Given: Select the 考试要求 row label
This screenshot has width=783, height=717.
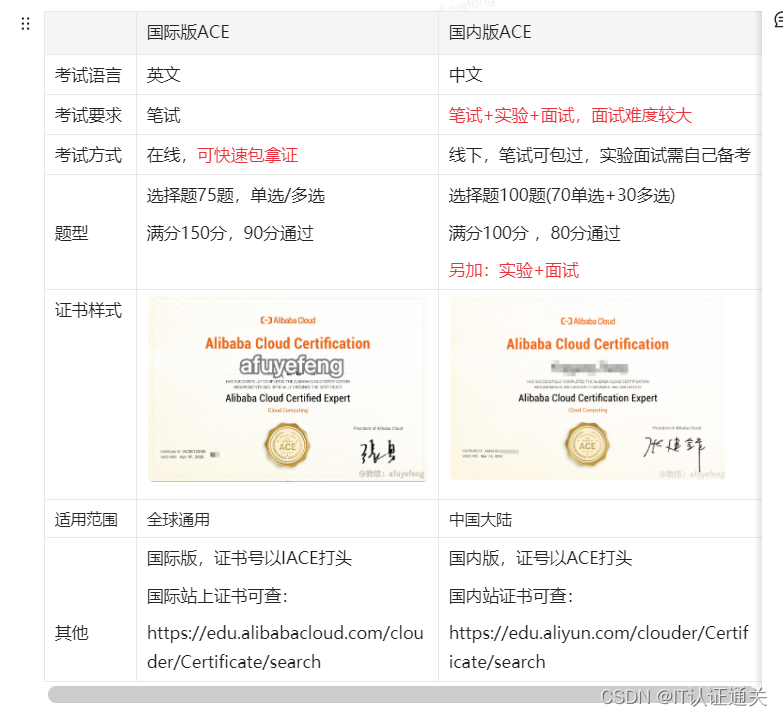Looking at the screenshot, I should point(88,115).
